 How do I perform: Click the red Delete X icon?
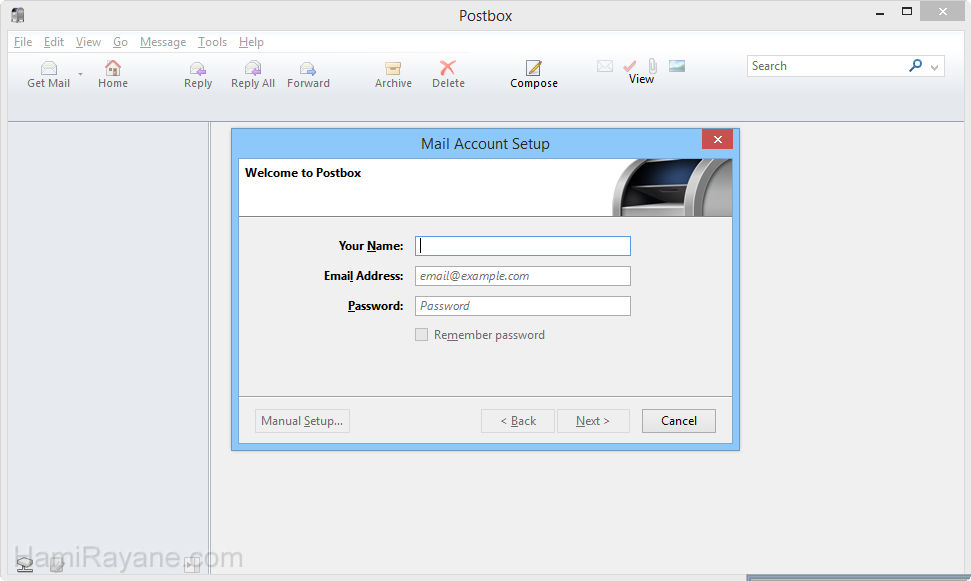tap(448, 68)
